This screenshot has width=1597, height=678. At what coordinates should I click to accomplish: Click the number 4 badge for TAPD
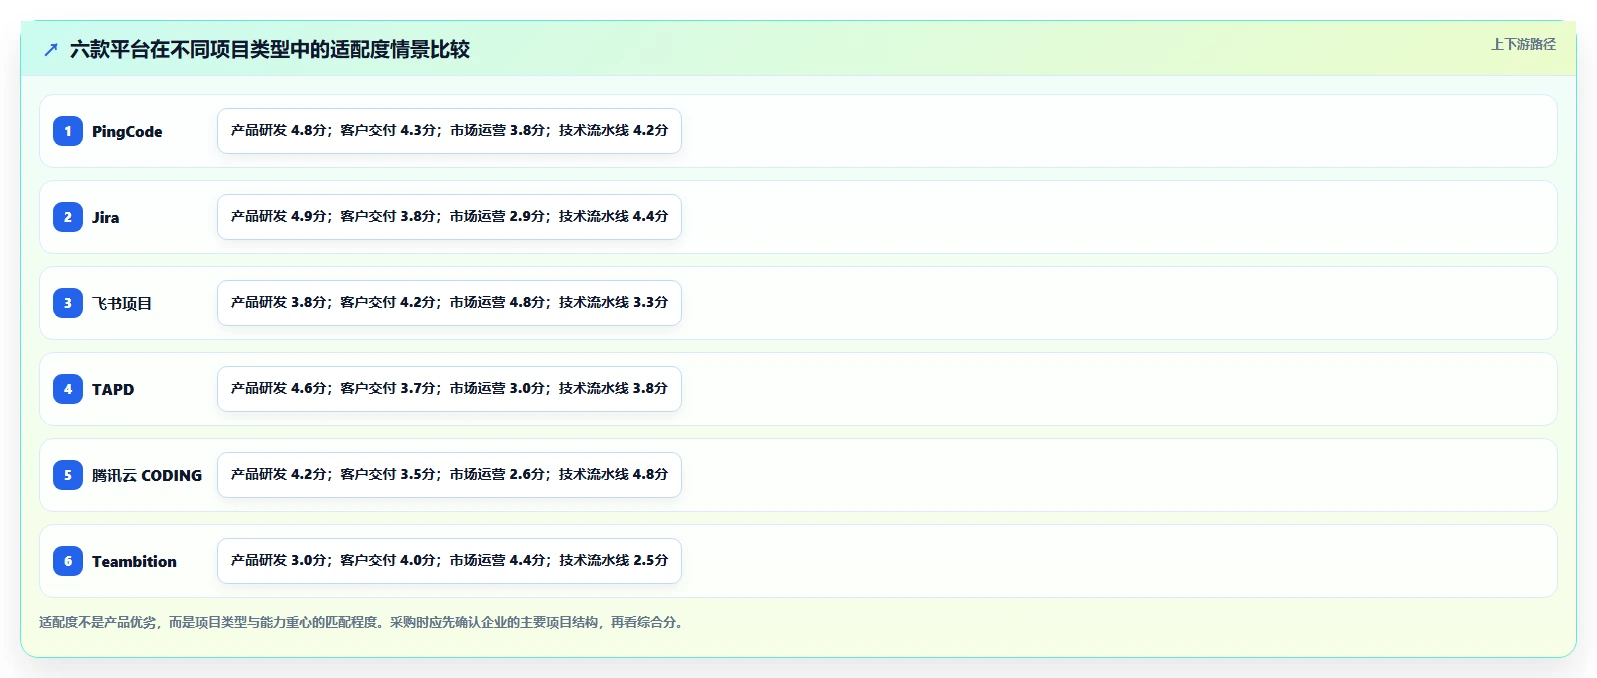click(x=68, y=389)
